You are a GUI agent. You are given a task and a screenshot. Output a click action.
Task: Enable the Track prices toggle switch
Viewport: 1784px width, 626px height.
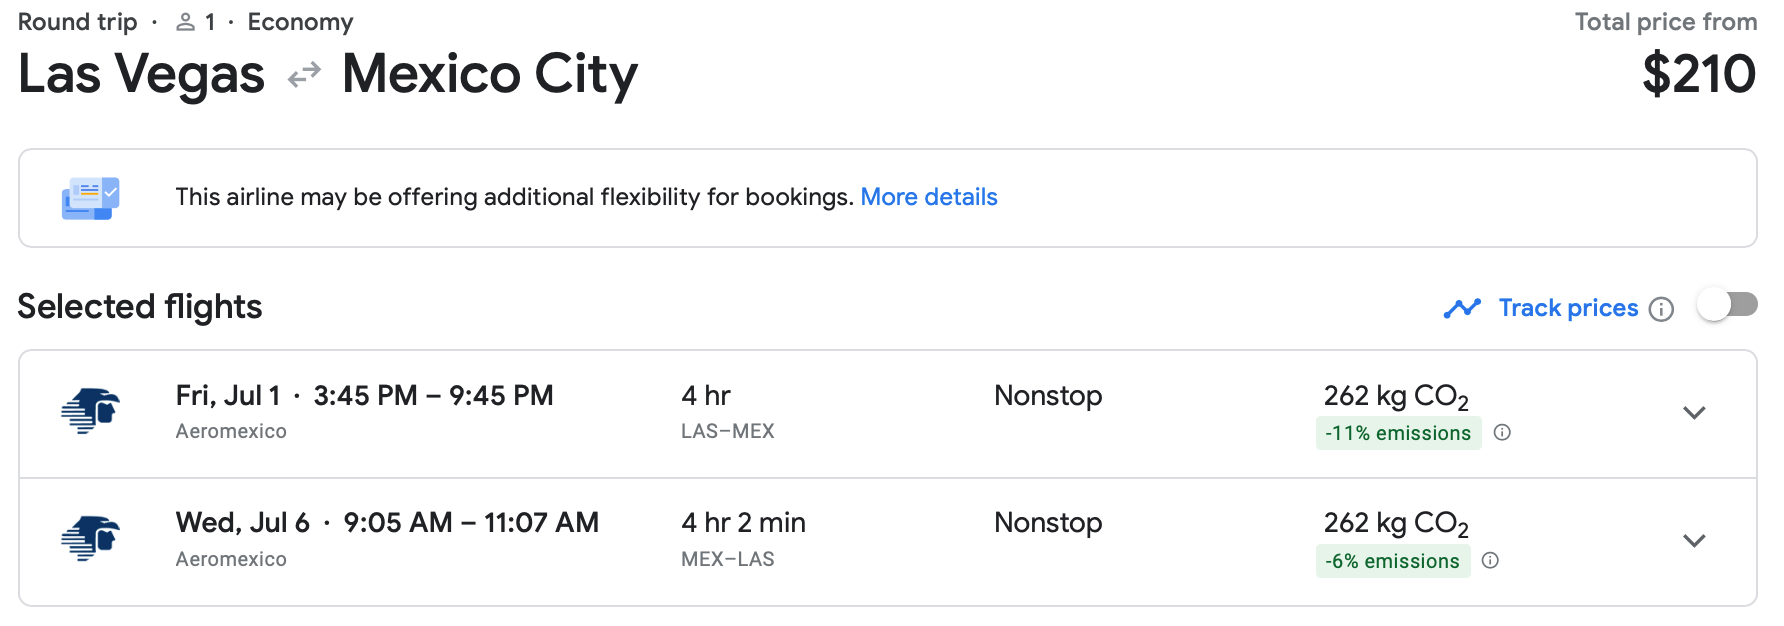click(1727, 306)
